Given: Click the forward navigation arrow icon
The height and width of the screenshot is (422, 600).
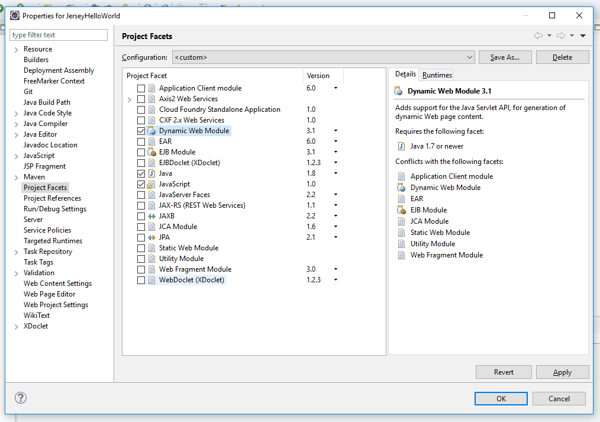Looking at the screenshot, I should click(x=562, y=36).
